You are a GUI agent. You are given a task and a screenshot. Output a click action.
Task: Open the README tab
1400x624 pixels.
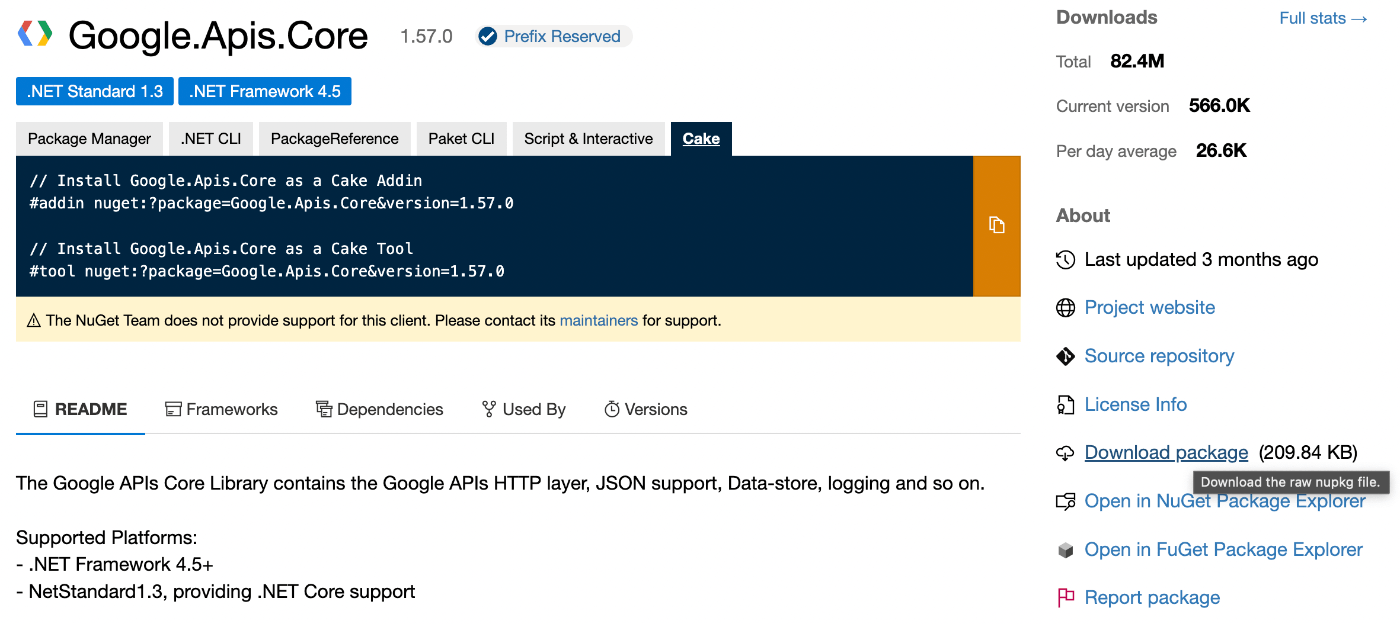[80, 410]
